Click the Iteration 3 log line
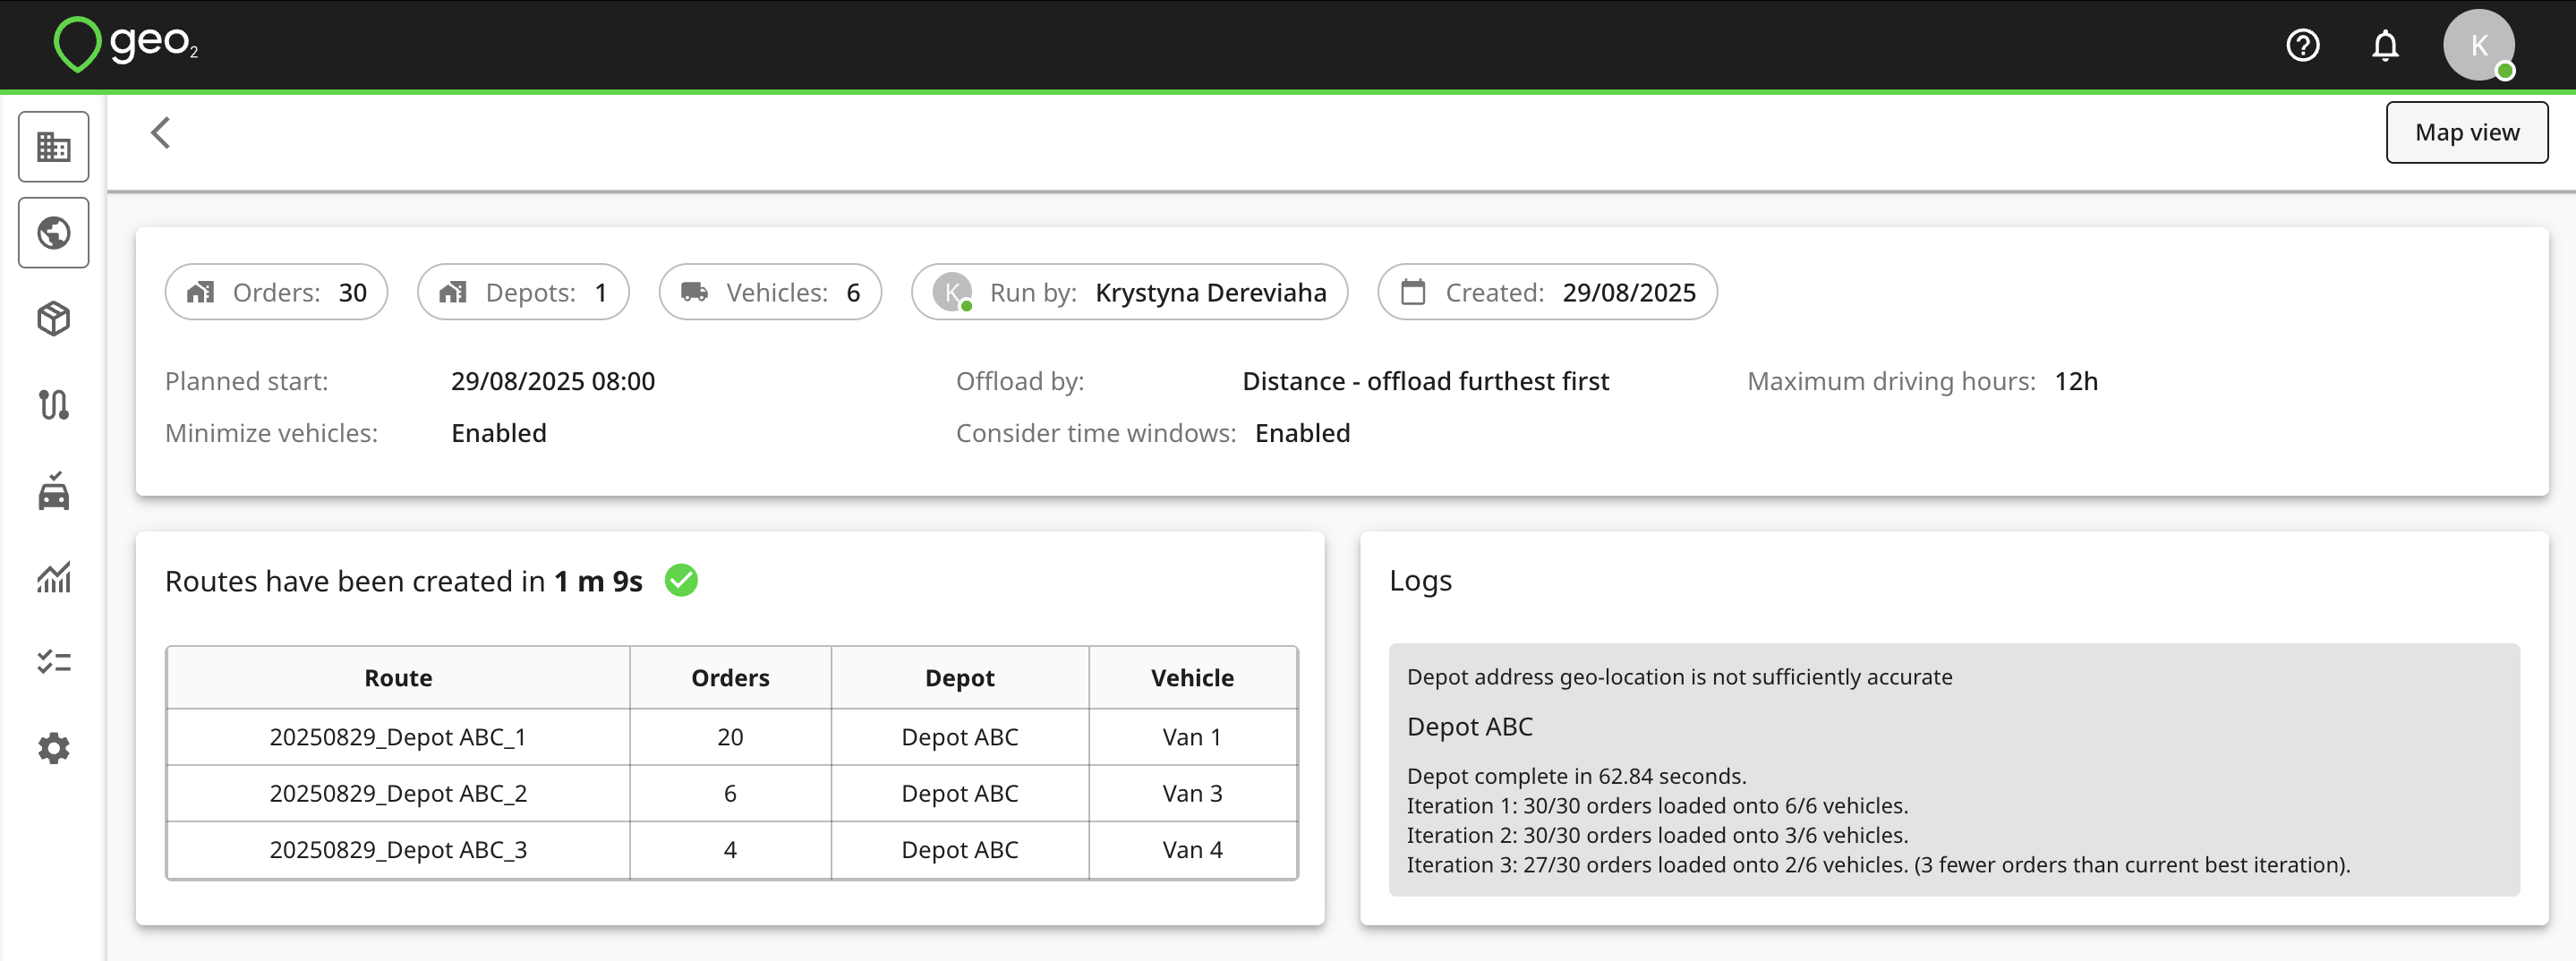The image size is (2576, 961). [1878, 864]
